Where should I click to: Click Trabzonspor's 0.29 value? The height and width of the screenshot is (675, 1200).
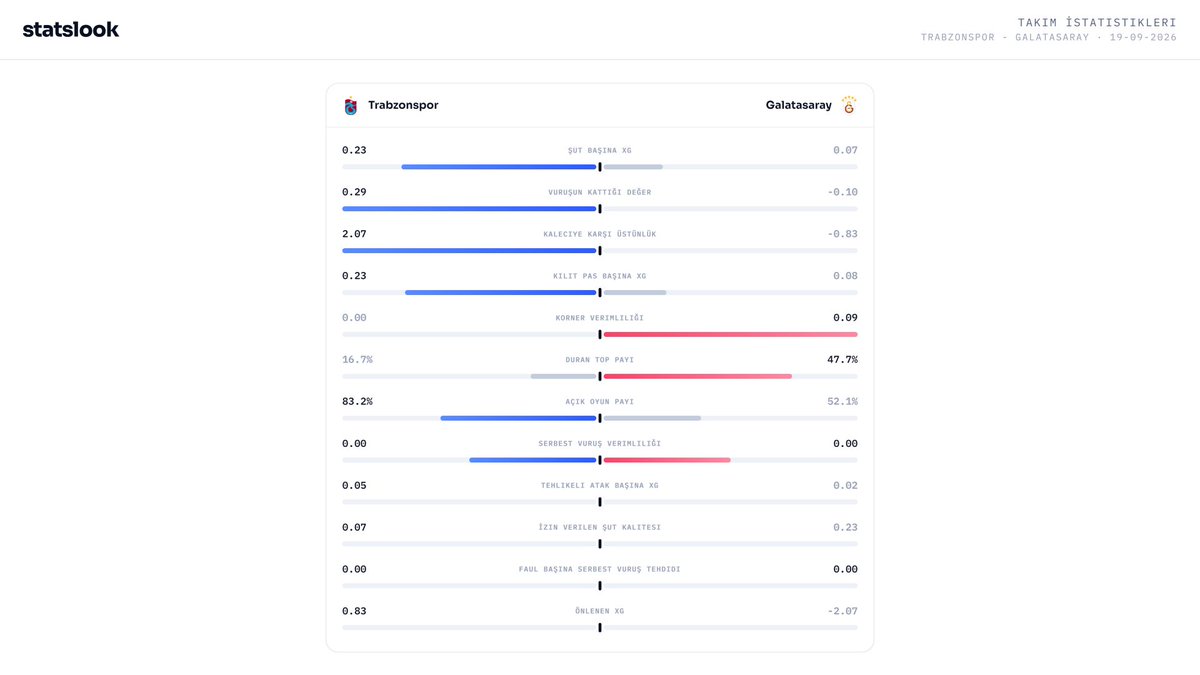(354, 192)
